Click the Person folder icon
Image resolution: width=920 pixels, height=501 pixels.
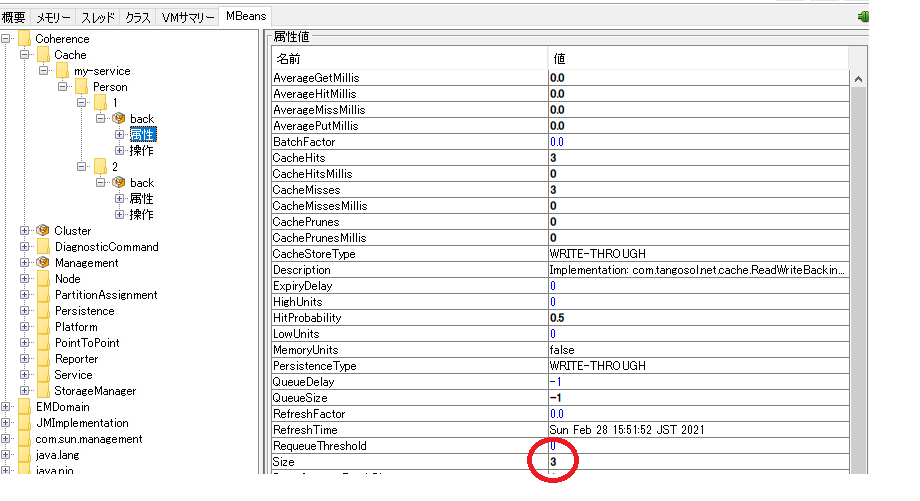(x=82, y=86)
